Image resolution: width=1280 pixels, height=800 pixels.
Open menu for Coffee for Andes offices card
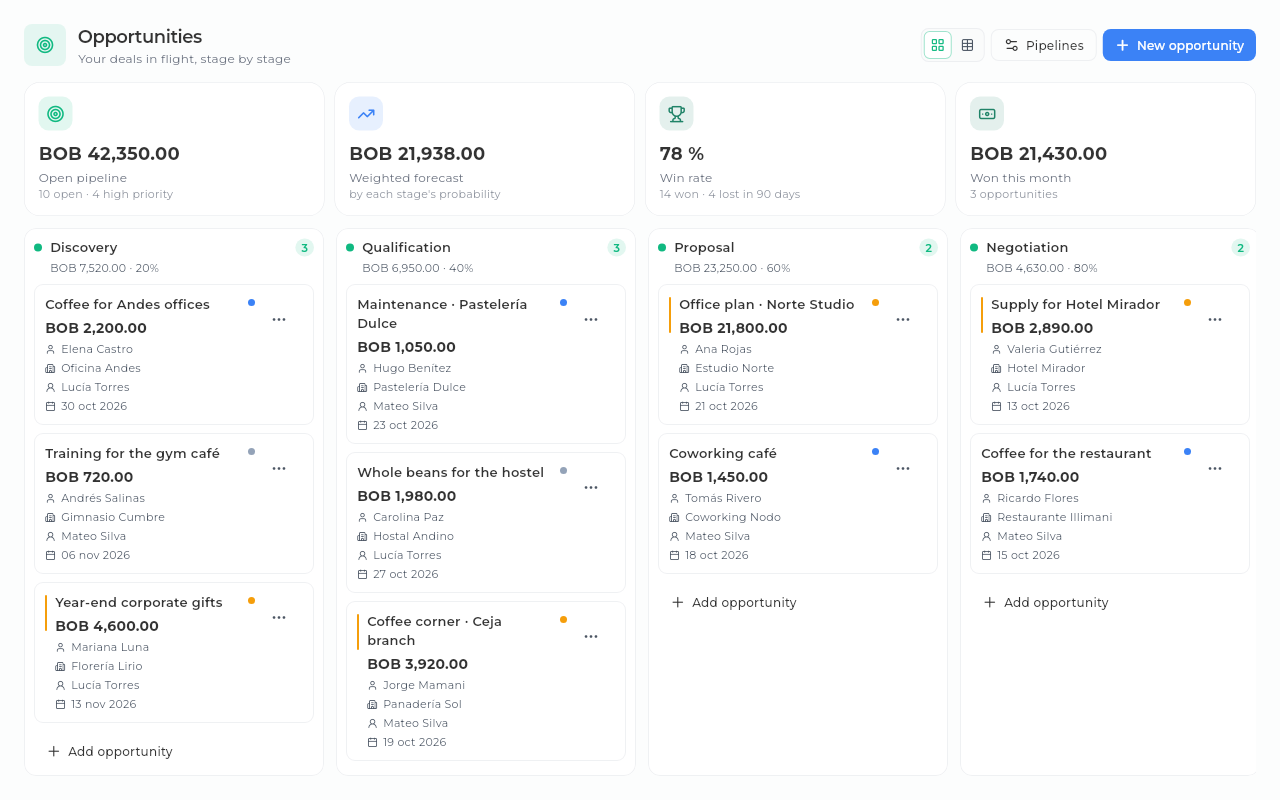tap(279, 319)
